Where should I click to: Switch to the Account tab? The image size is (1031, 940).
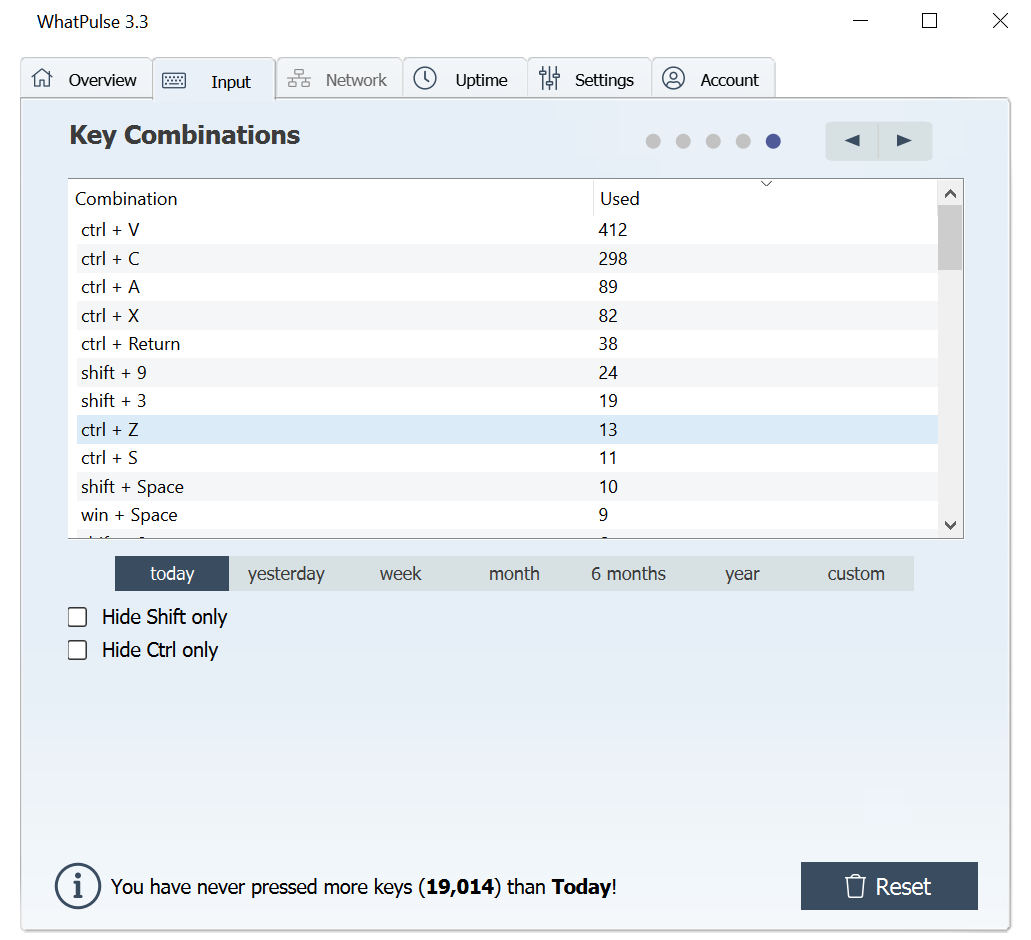point(713,79)
